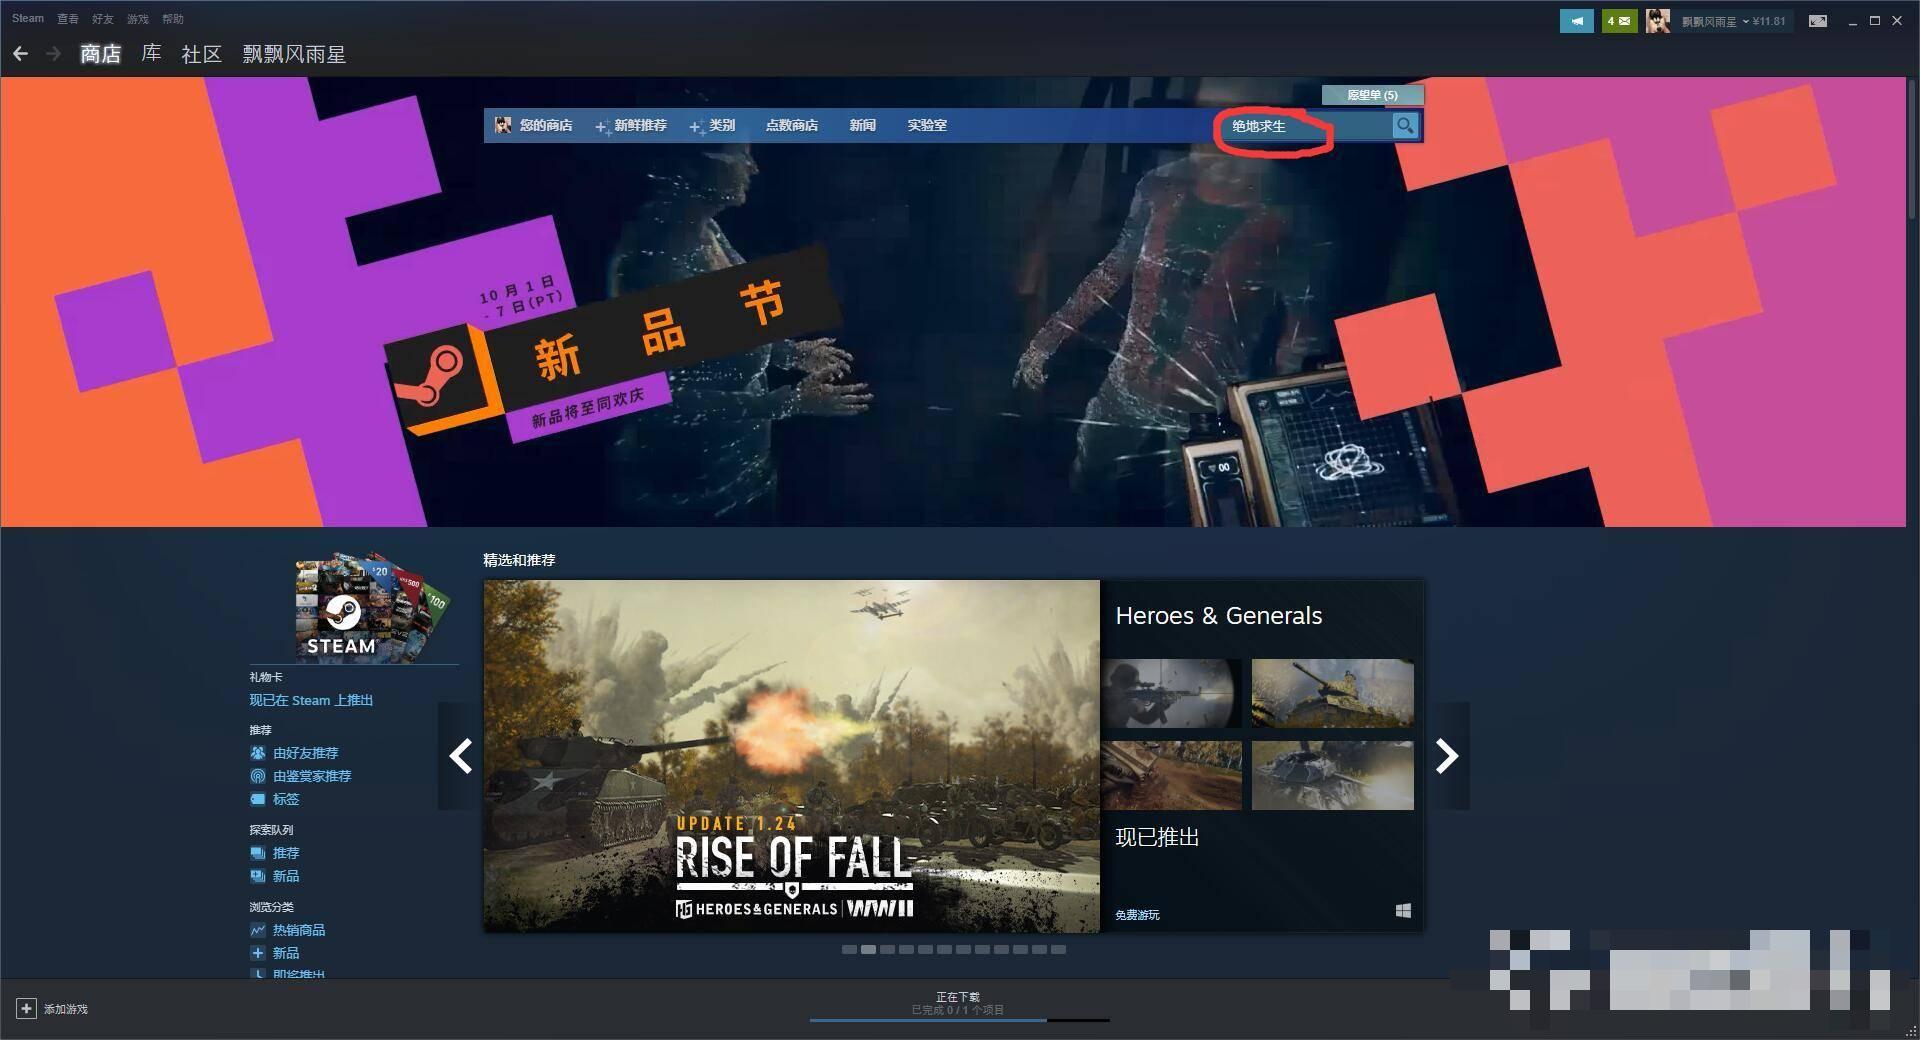Screen dimensions: 1920x1040
Task: Select the last carousel pagination dot
Action: tap(1058, 949)
